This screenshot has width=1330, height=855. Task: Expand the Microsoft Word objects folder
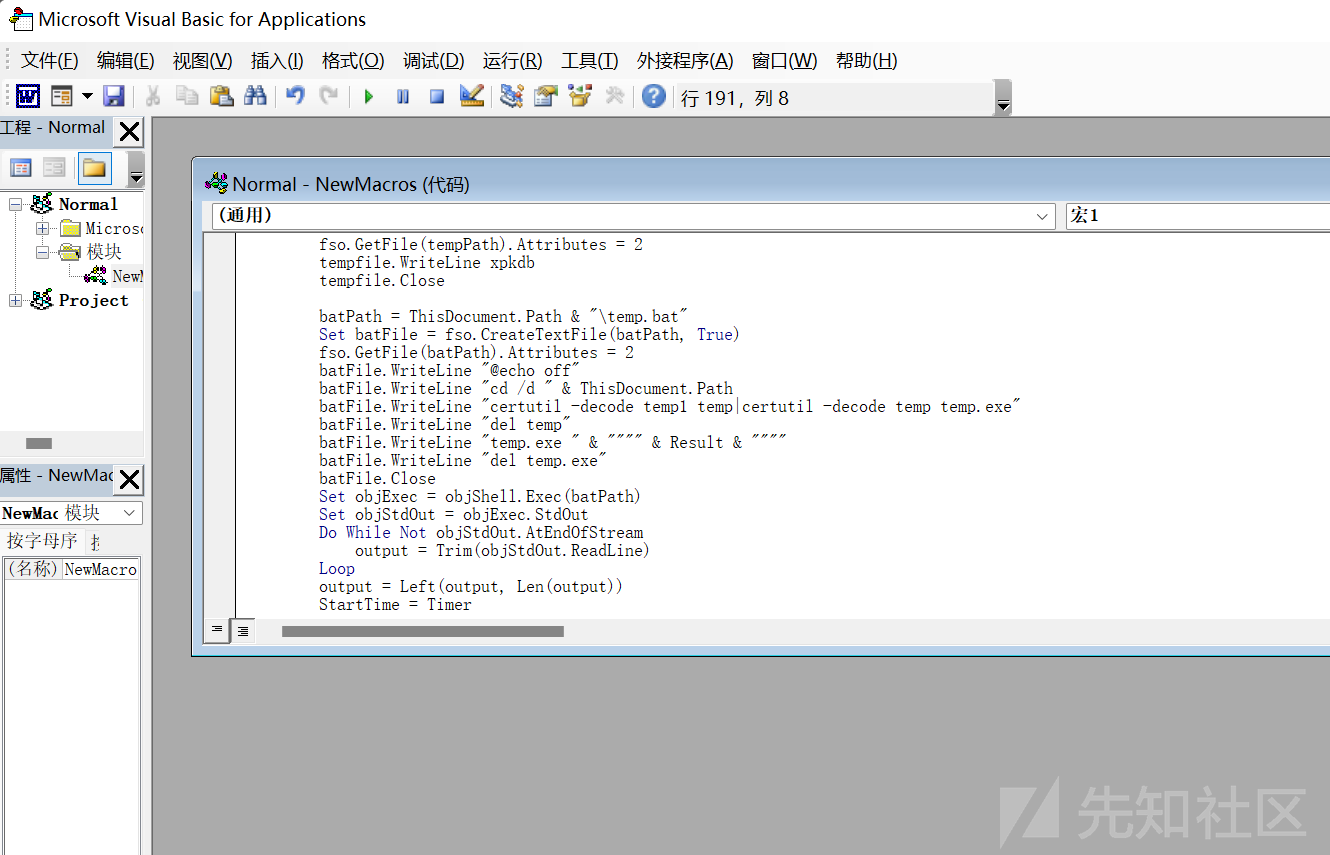click(43, 228)
